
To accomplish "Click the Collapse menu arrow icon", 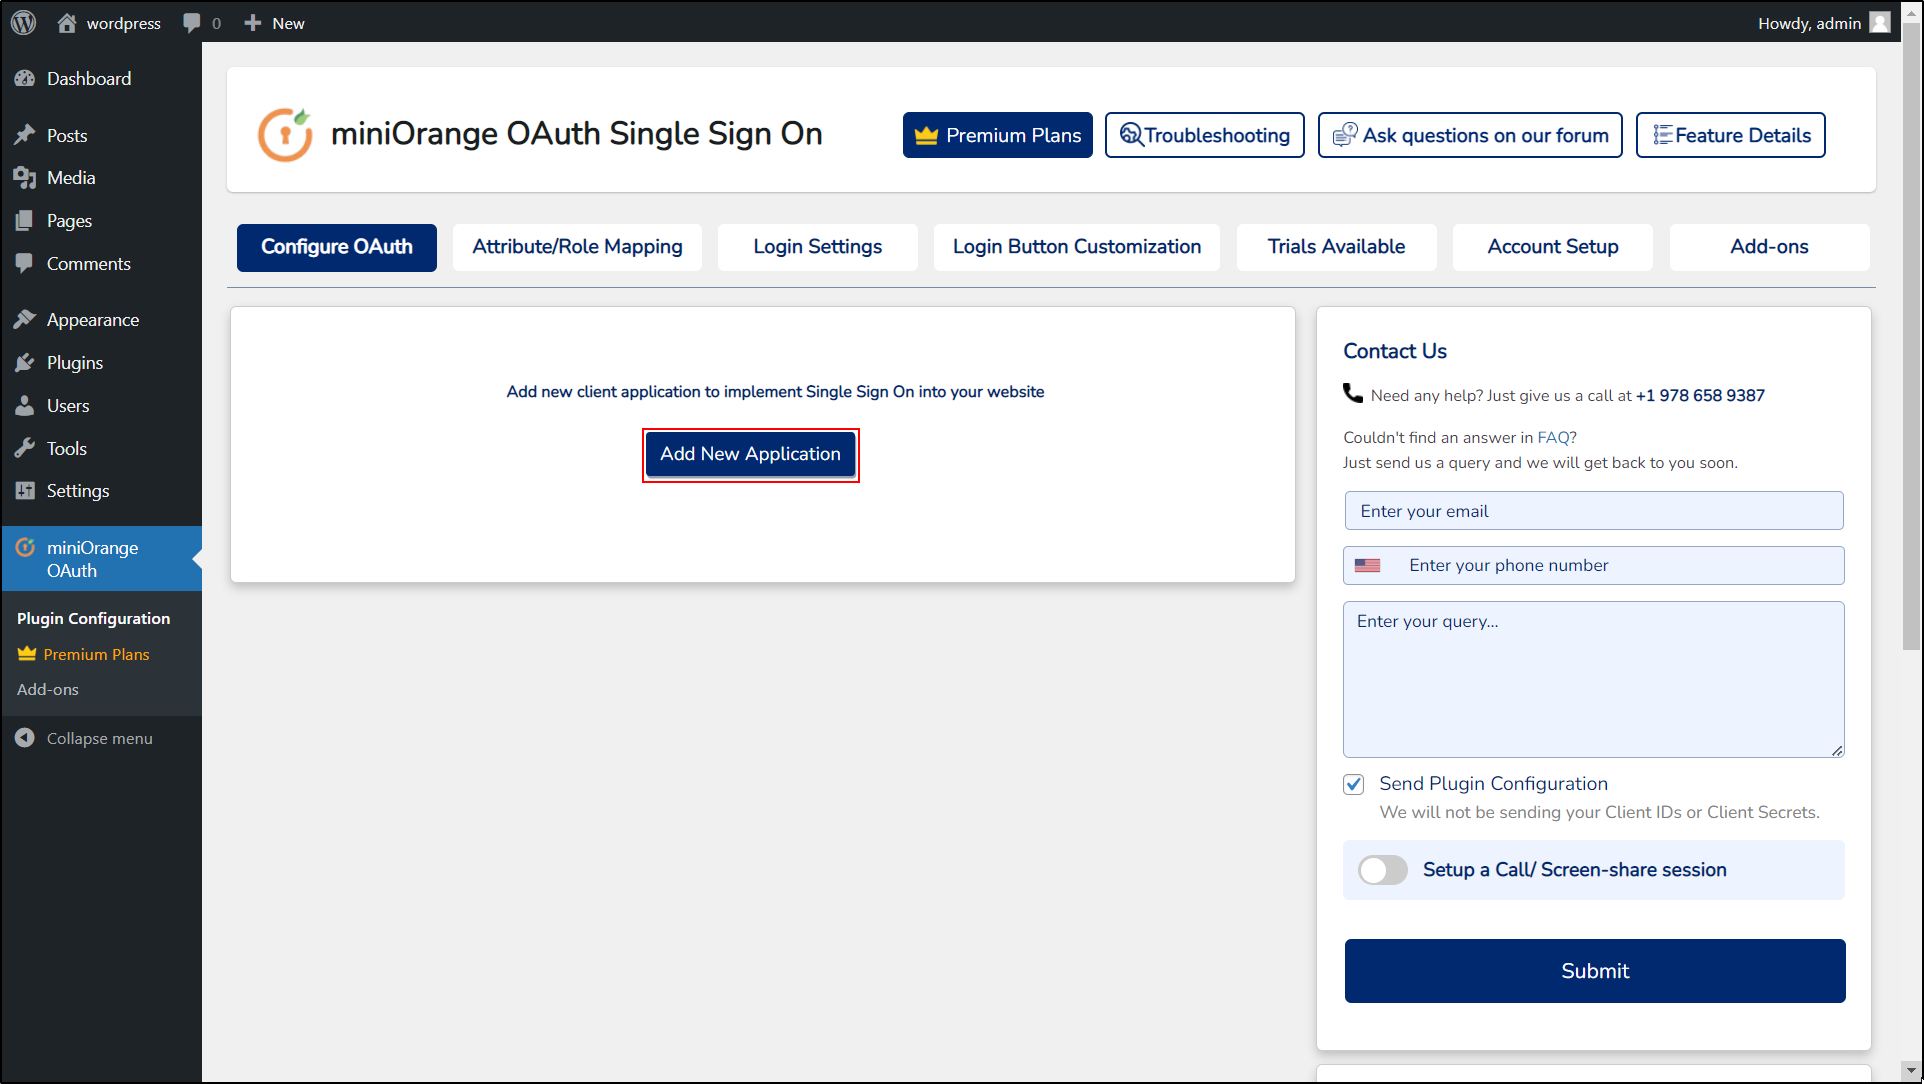I will (x=25, y=738).
